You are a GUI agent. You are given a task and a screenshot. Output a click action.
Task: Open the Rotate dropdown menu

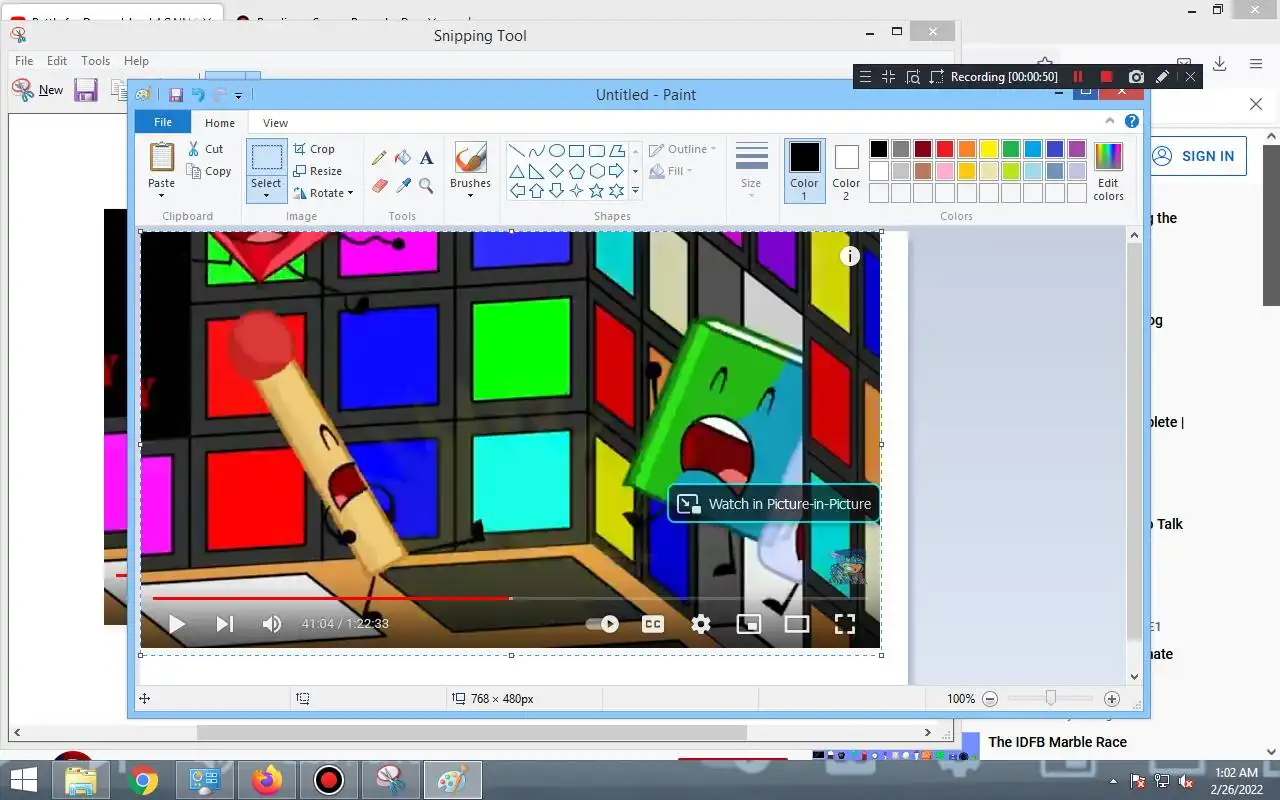323,193
